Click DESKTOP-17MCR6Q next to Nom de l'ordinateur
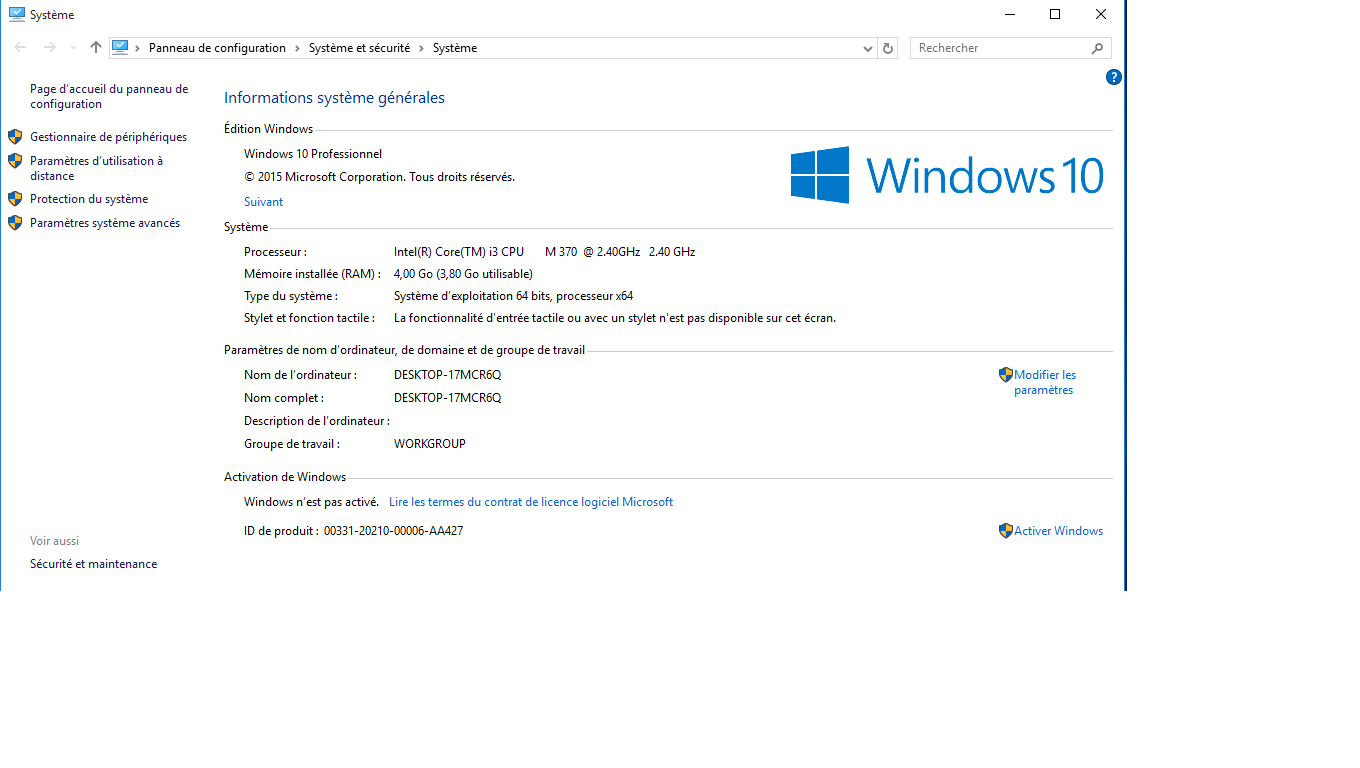1360x768 pixels. pyautogui.click(x=447, y=375)
